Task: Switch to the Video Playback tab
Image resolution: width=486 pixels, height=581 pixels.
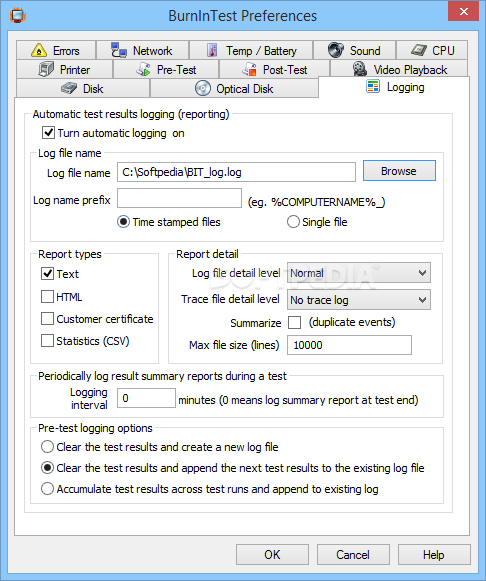Action: (399, 69)
